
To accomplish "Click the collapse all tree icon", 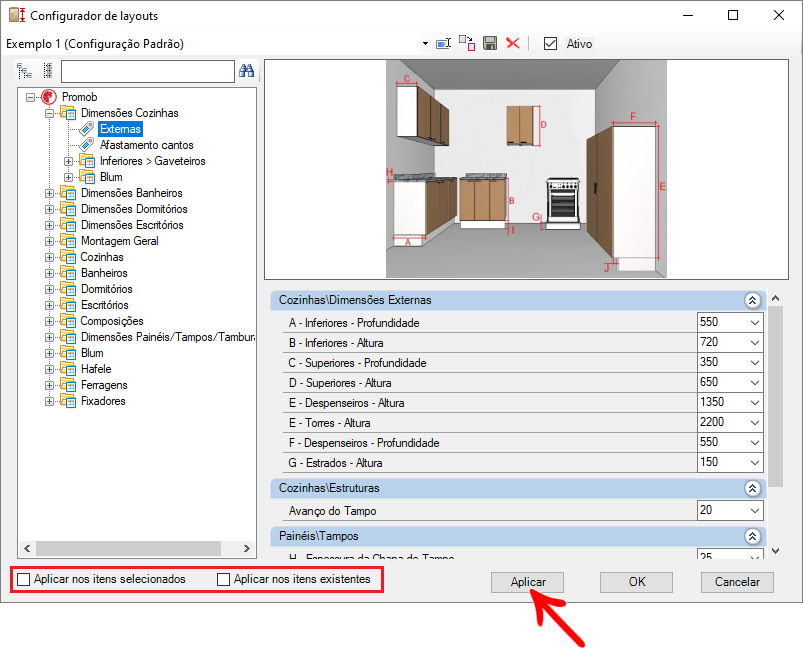I will [47, 71].
